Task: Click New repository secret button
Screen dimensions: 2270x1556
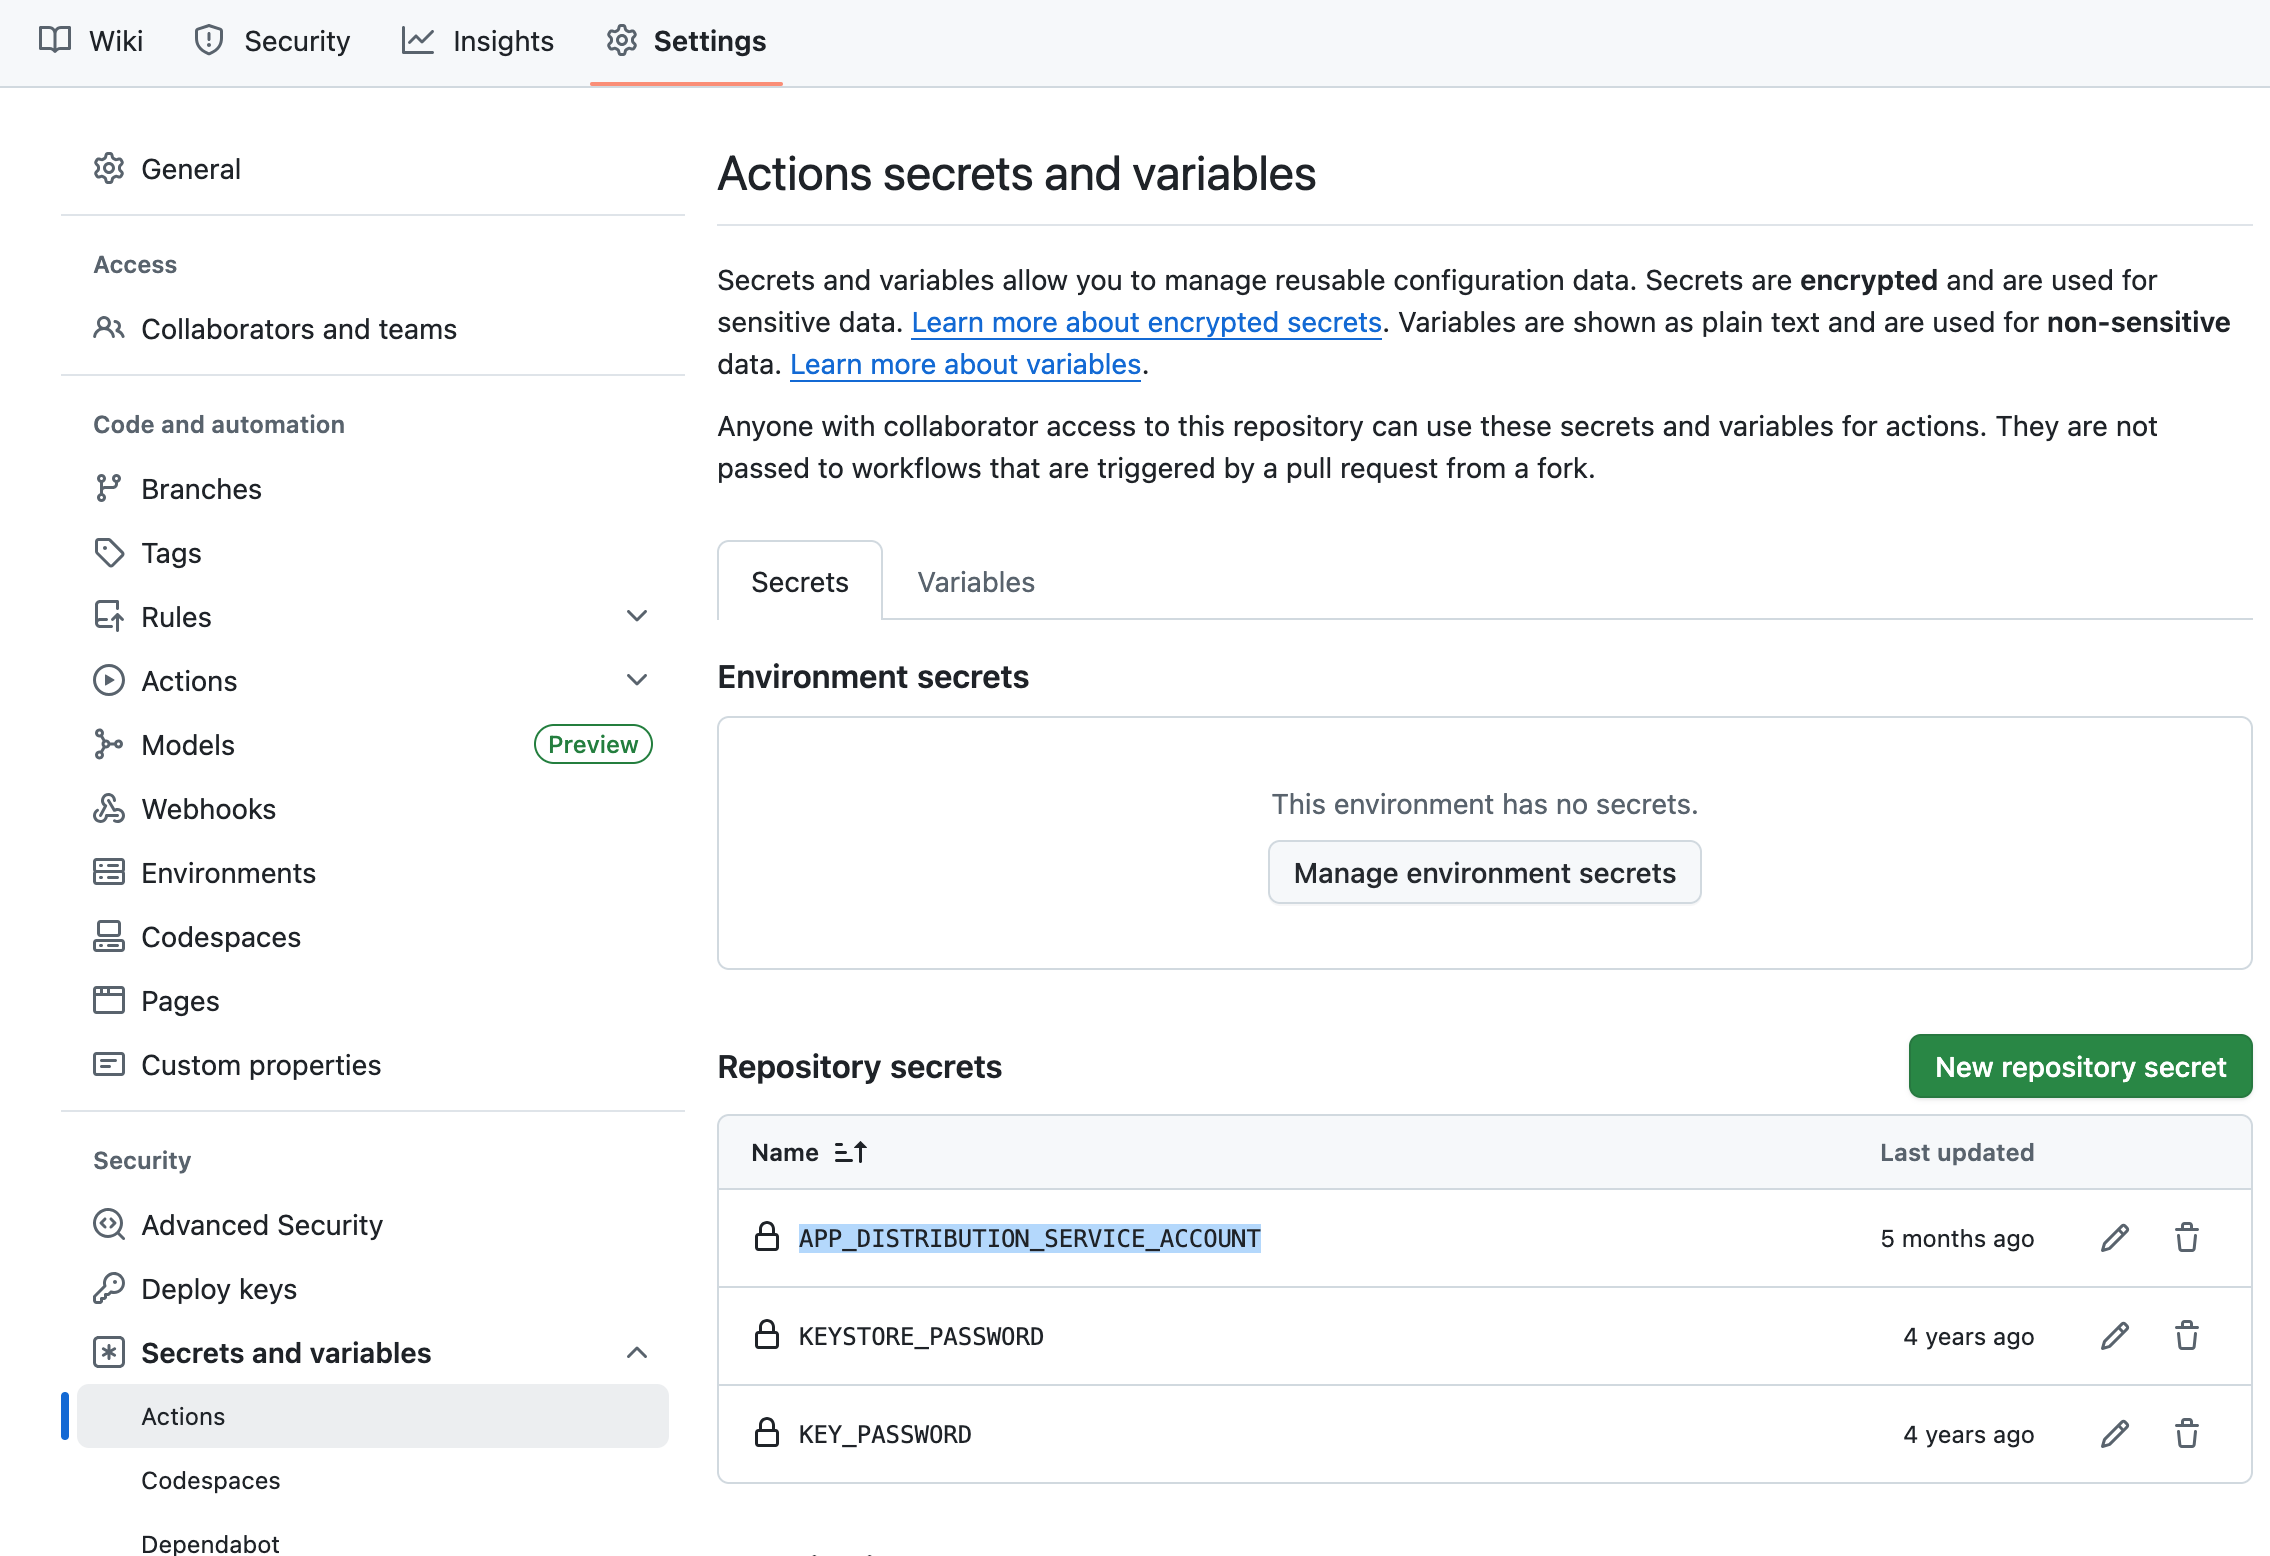Action: pyautogui.click(x=2080, y=1067)
